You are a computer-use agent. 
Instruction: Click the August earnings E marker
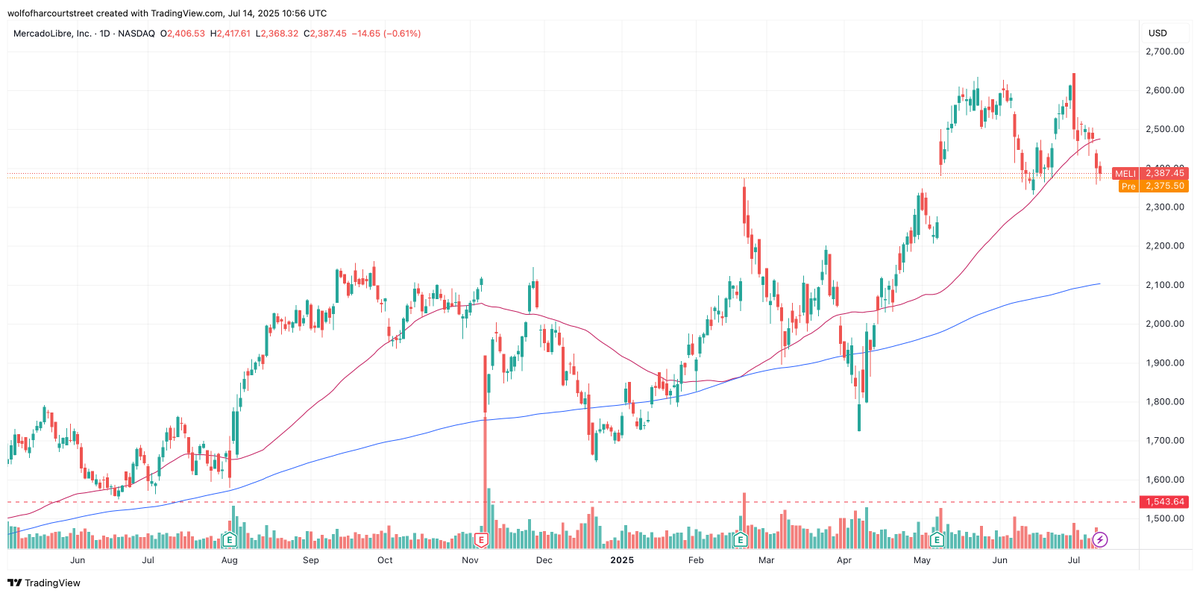pyautogui.click(x=230, y=539)
